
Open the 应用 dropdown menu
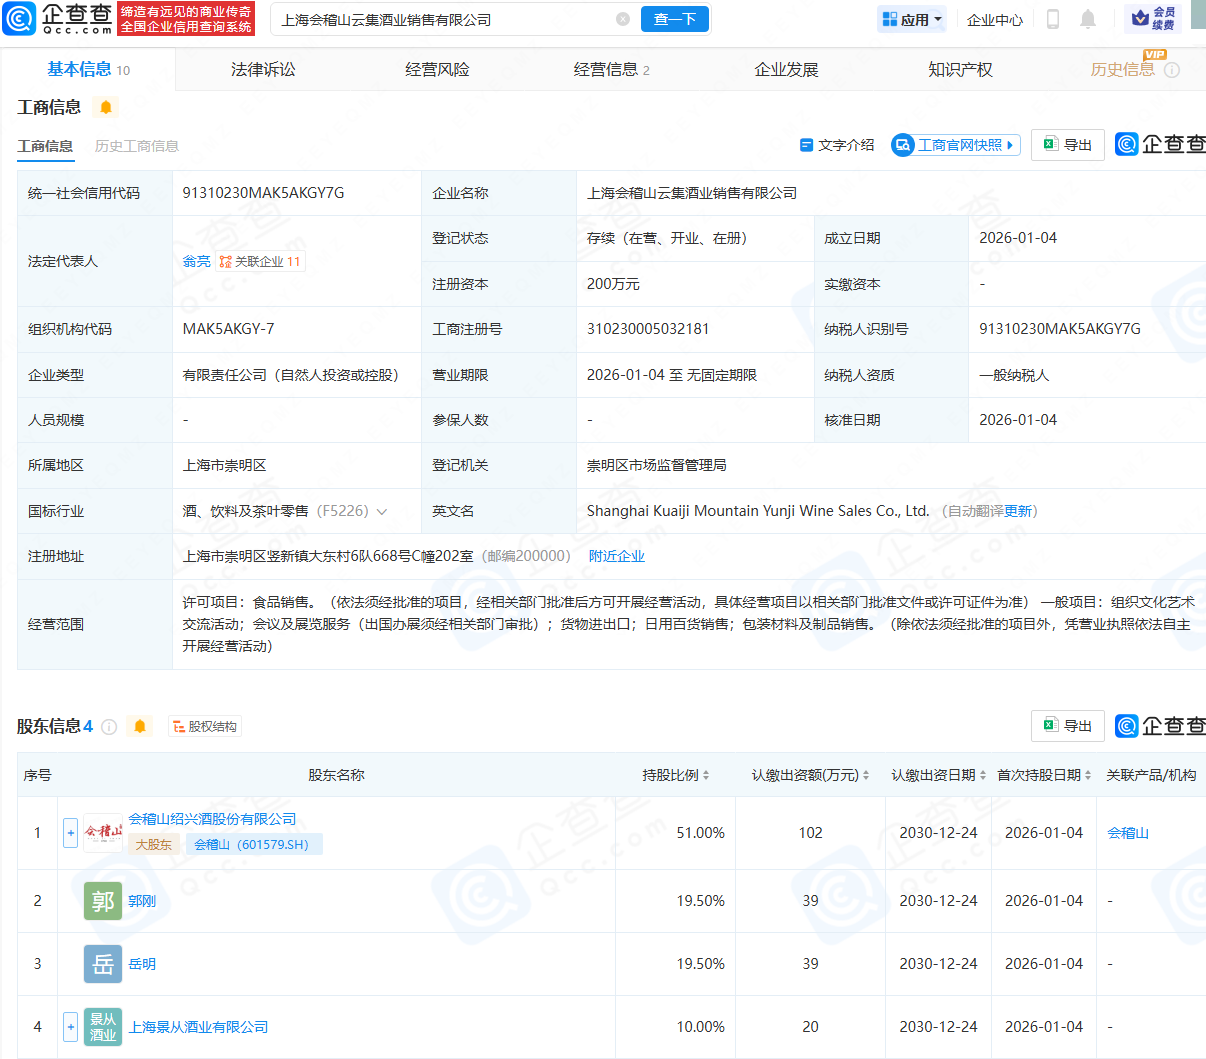912,19
